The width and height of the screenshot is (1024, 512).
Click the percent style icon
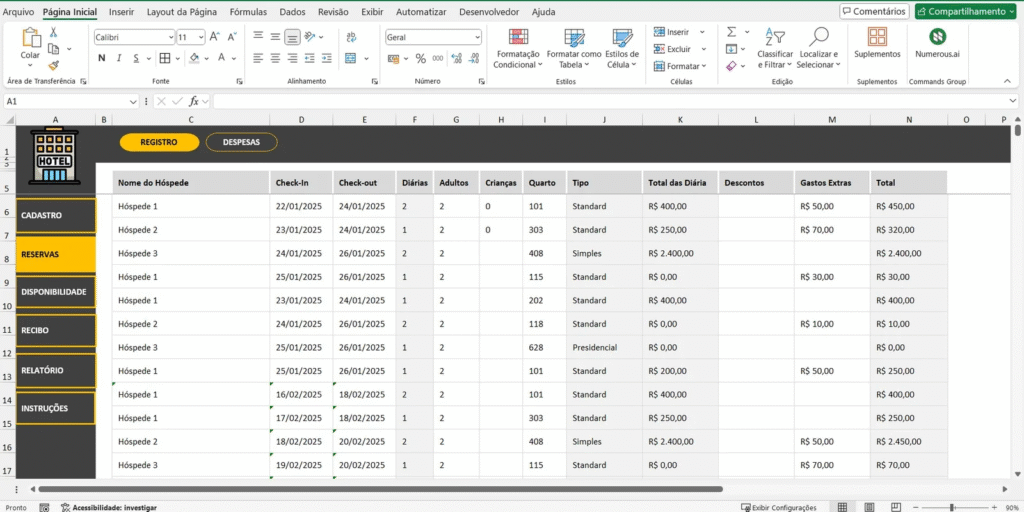[421, 59]
